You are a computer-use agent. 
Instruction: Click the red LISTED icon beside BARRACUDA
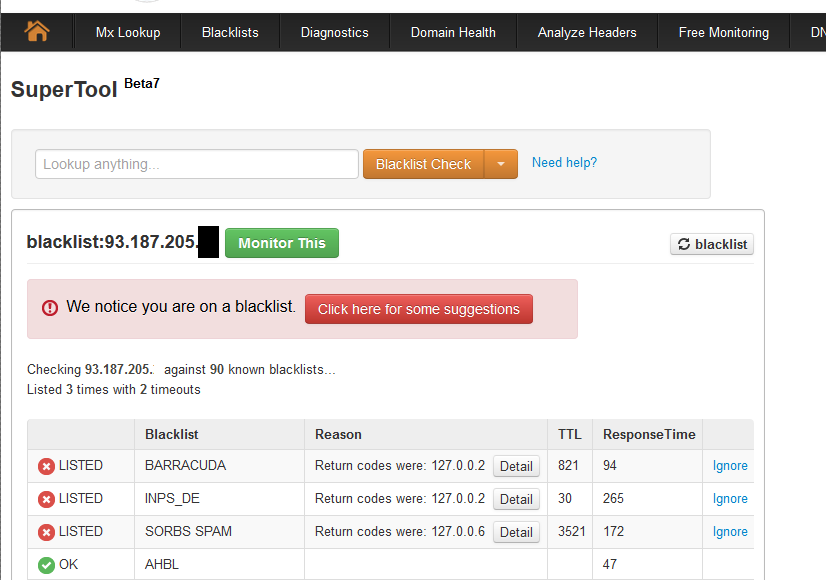pos(46,465)
